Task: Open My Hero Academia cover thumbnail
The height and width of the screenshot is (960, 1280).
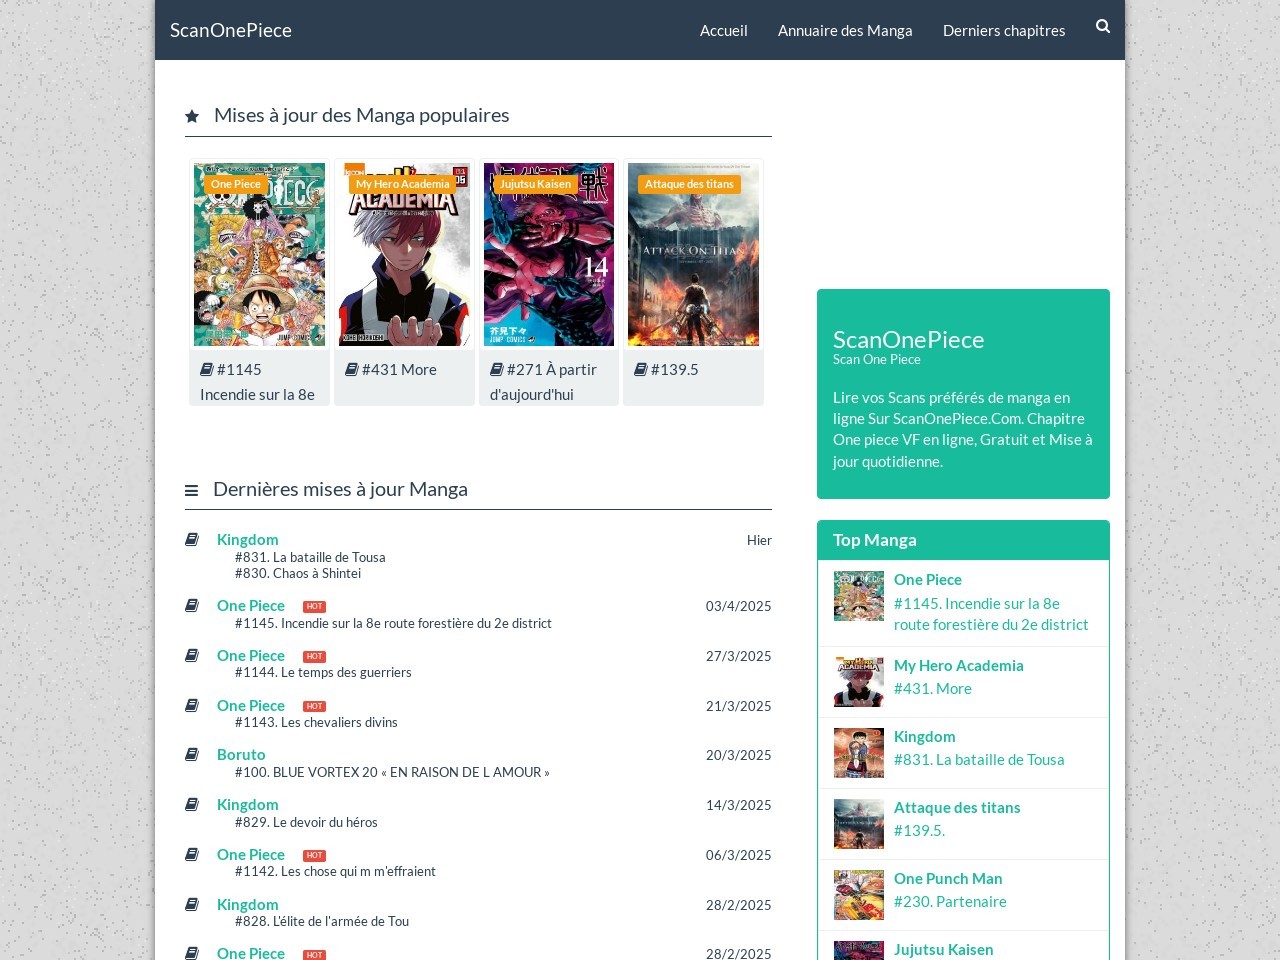Action: pos(404,255)
